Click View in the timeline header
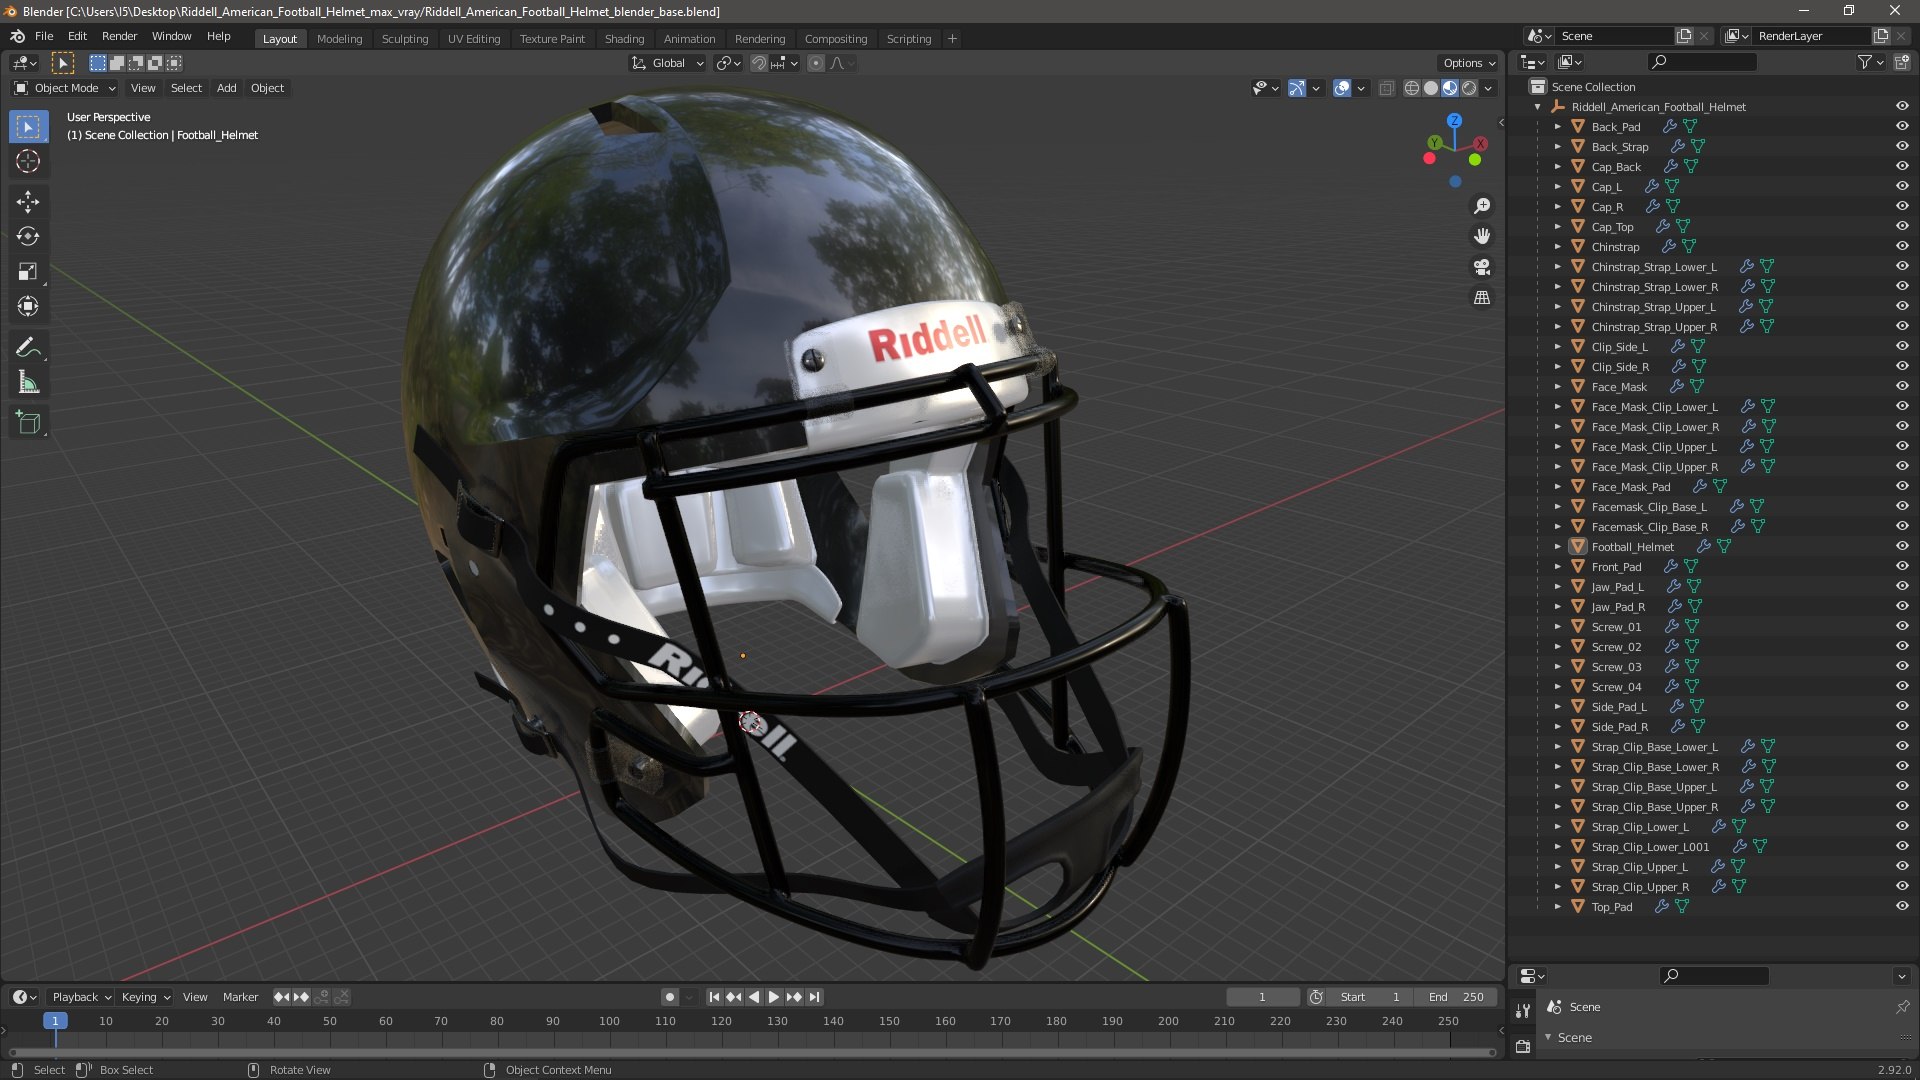This screenshot has width=1920, height=1080. [195, 997]
